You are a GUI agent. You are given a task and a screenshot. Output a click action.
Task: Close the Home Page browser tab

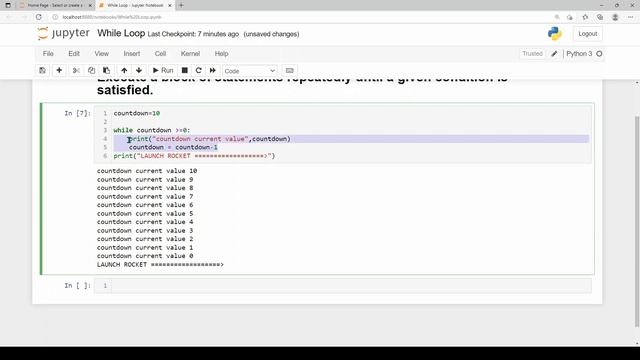[x=90, y=5]
